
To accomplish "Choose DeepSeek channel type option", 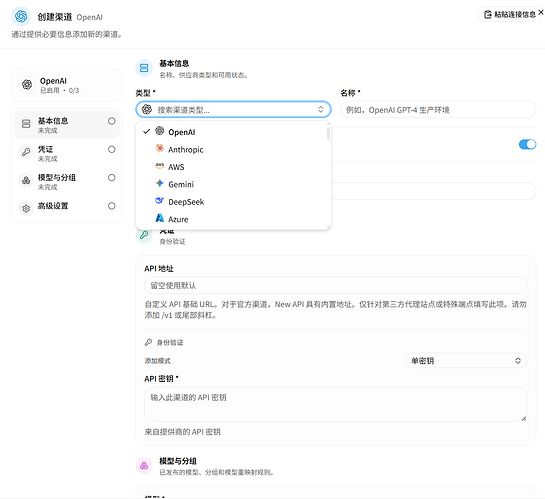I will [x=231, y=202].
